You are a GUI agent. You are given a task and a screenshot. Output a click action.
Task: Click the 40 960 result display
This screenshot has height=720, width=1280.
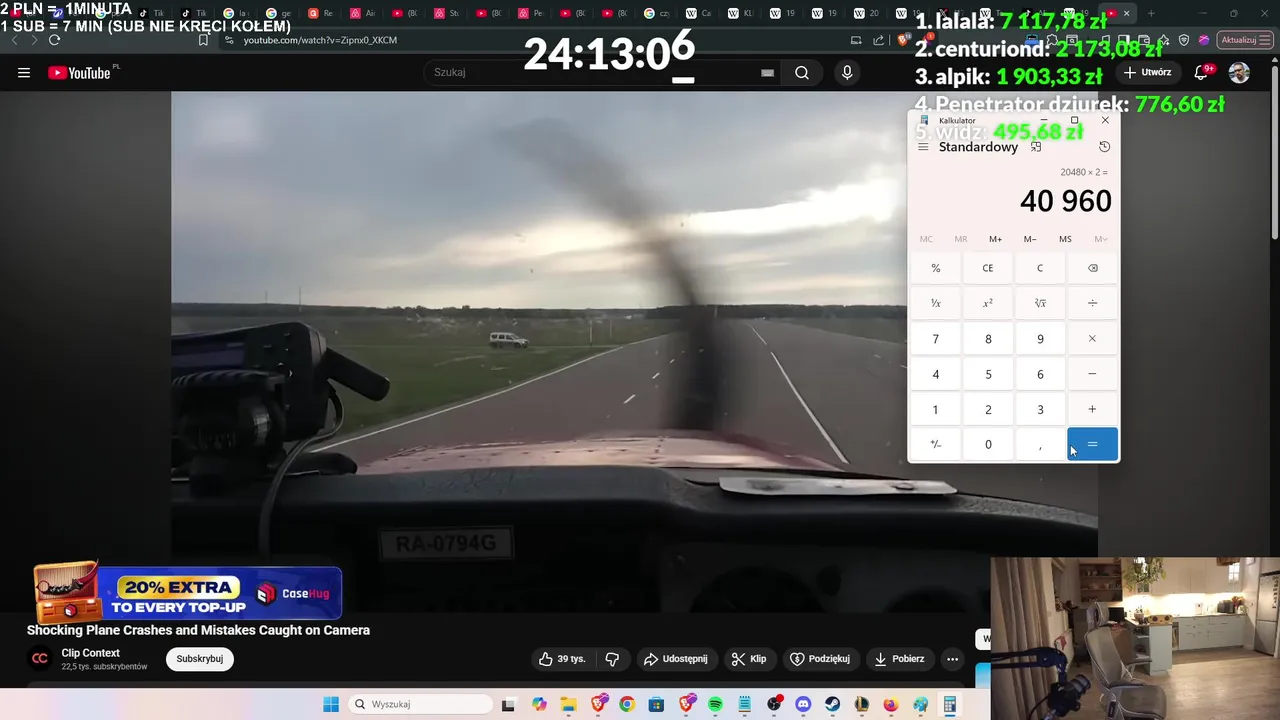tap(1065, 201)
